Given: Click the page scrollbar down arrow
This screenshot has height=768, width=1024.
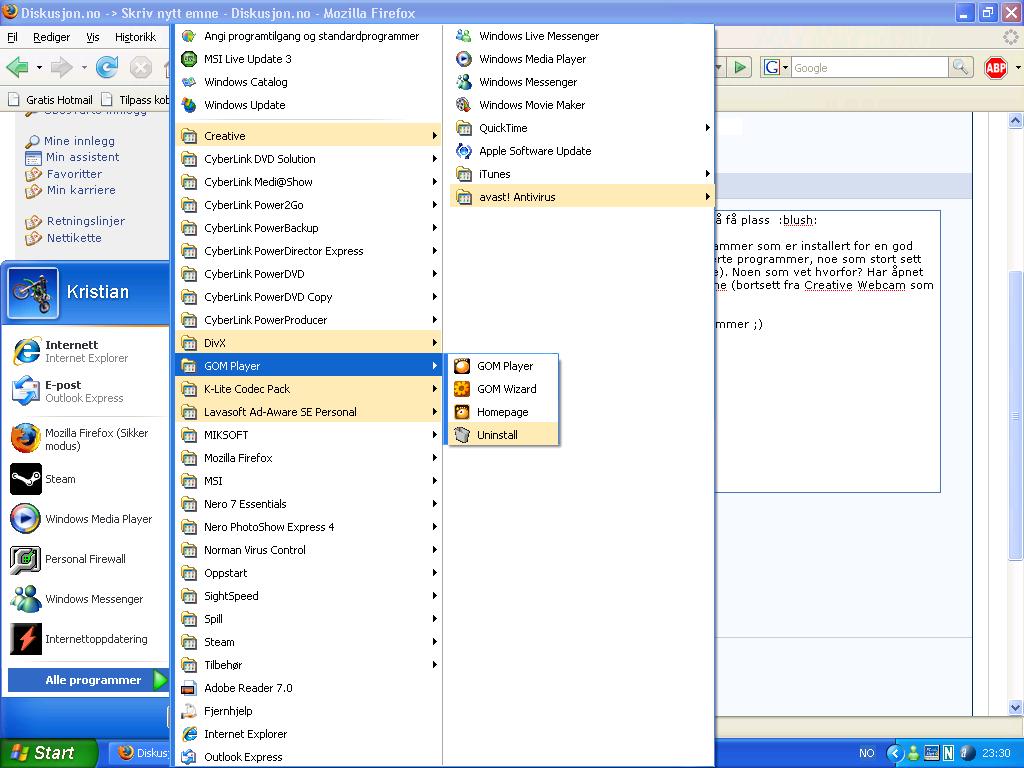Looking at the screenshot, I should pyautogui.click(x=1015, y=707).
